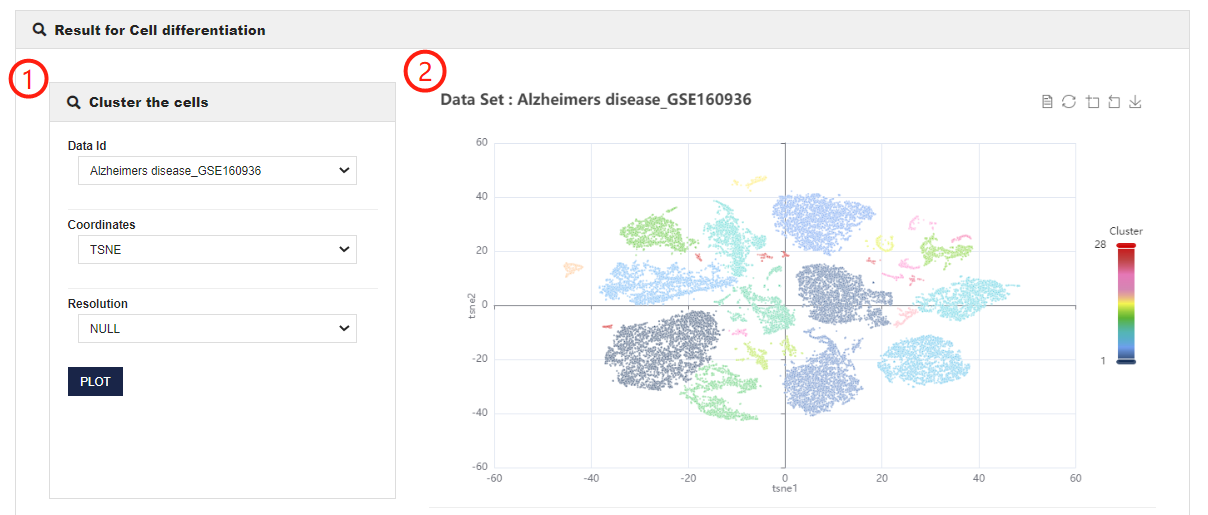The height and width of the screenshot is (515, 1208).
Task: Click magnifier icon beside Result for Cell differentiation
Action: pos(40,30)
